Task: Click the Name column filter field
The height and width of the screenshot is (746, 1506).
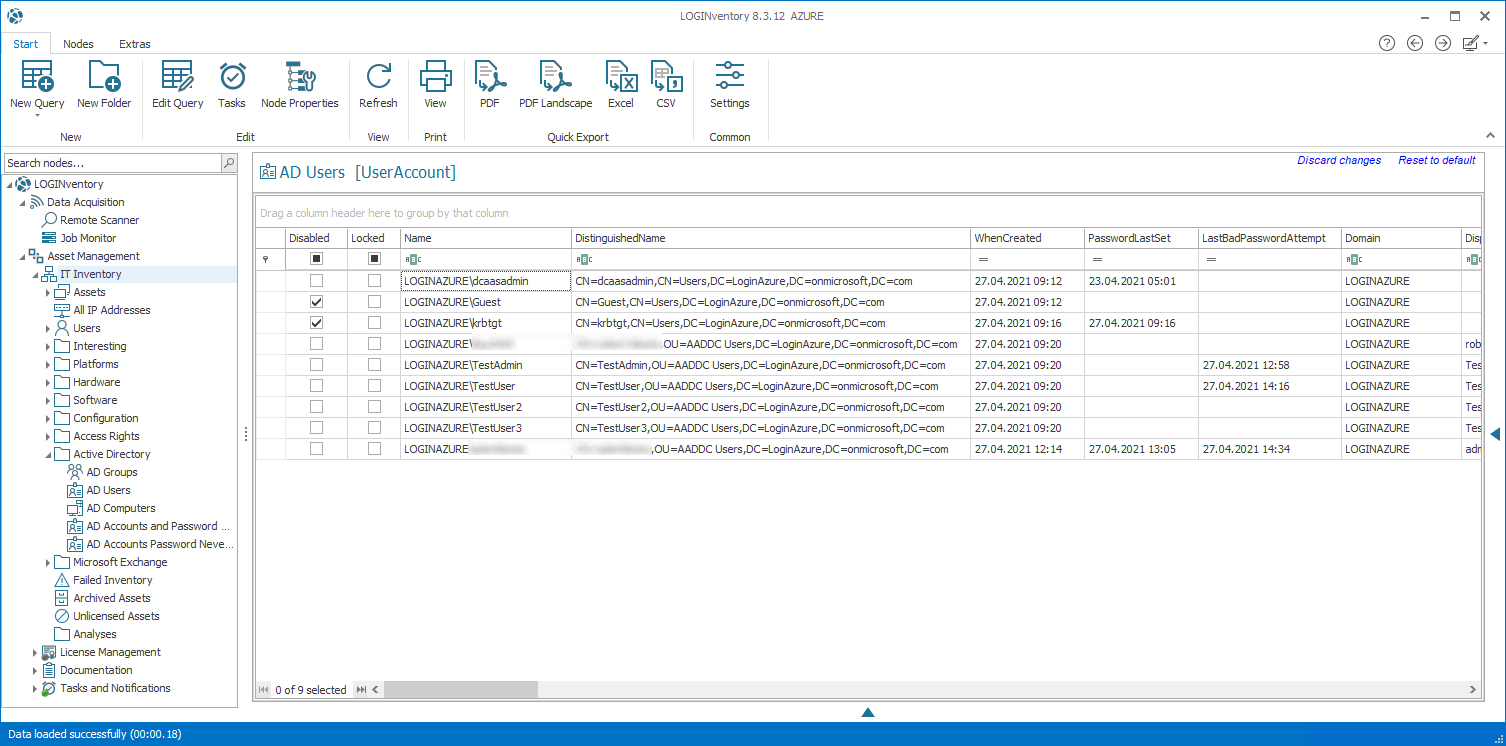Action: (486, 259)
